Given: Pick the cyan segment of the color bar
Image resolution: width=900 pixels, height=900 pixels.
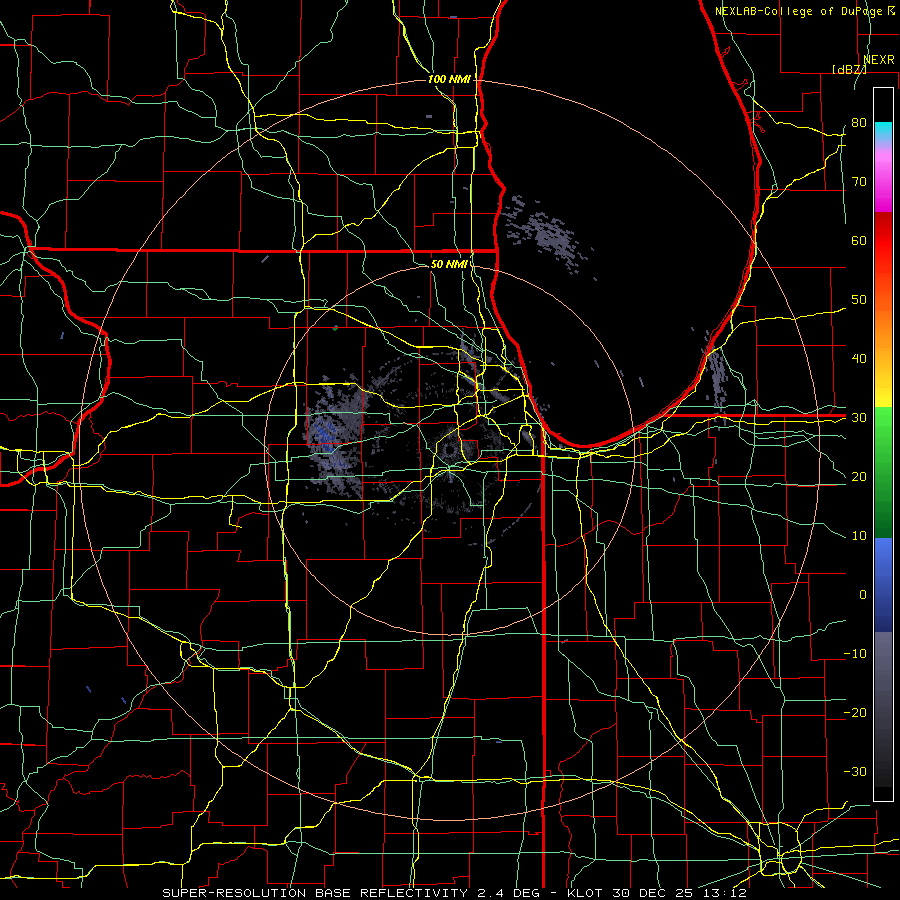Looking at the screenshot, I should (883, 131).
